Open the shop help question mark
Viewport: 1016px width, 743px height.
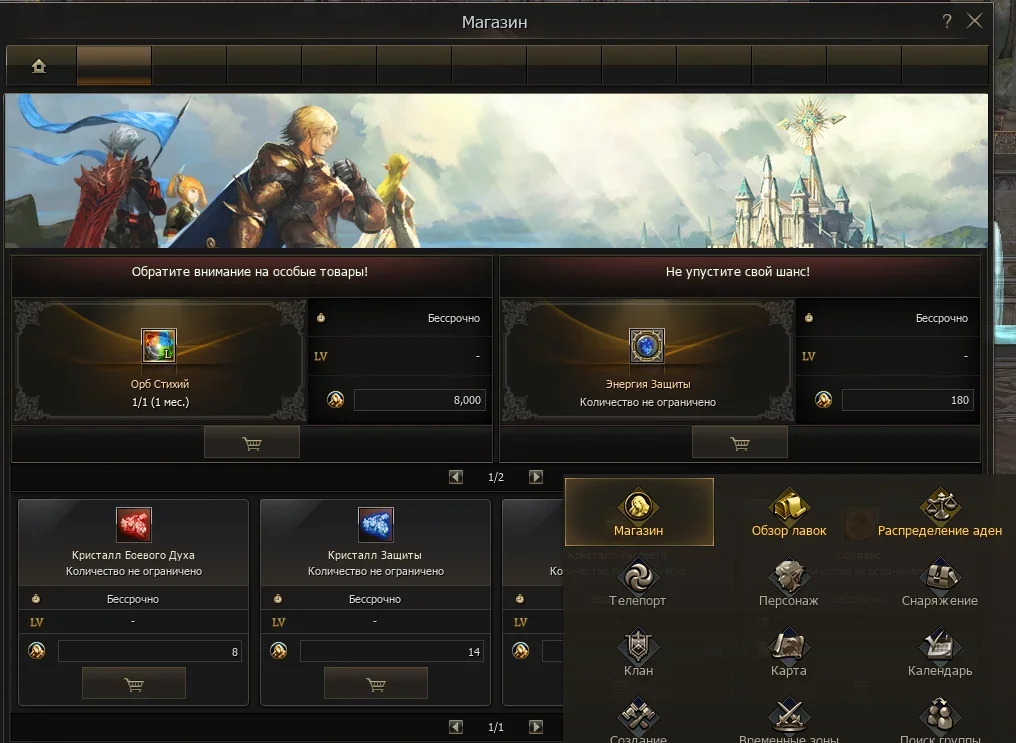(x=947, y=21)
